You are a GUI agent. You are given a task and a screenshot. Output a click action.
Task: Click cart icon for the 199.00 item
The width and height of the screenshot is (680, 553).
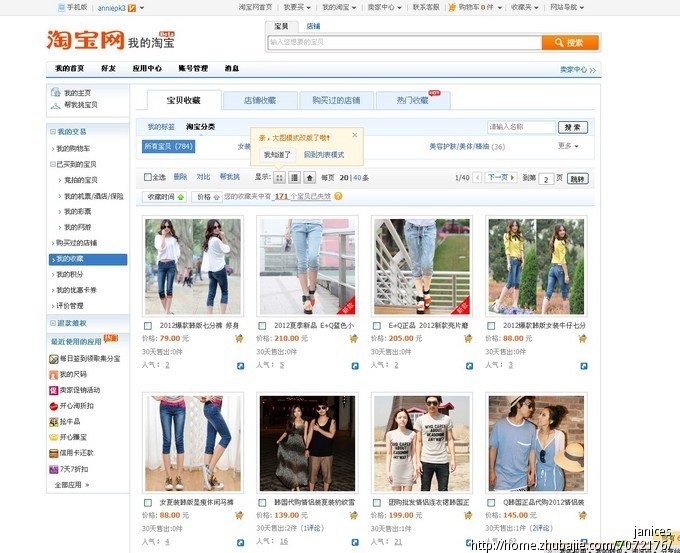(x=468, y=515)
